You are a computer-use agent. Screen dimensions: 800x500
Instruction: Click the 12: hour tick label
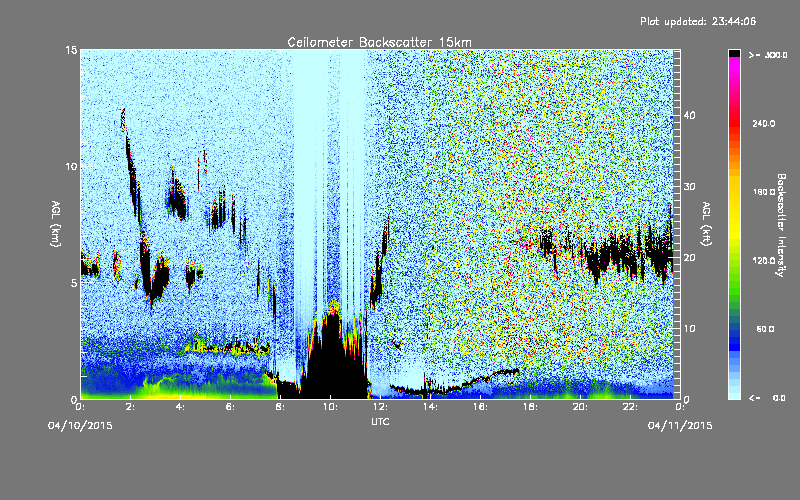(x=381, y=407)
